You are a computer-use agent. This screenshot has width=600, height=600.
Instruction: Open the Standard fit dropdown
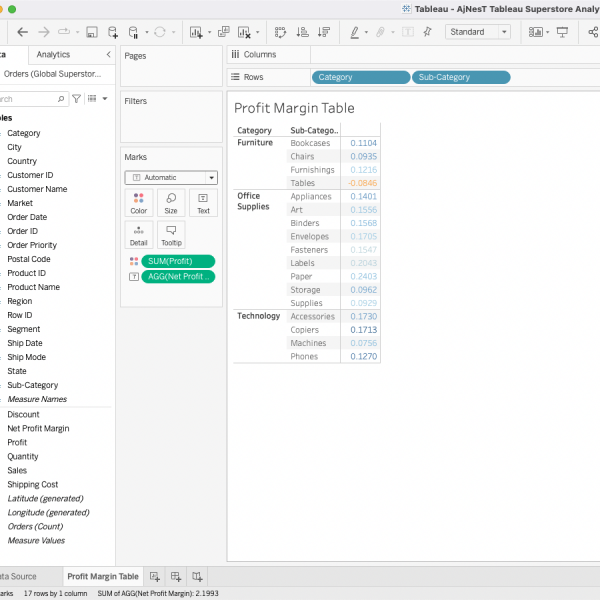pyautogui.click(x=477, y=32)
